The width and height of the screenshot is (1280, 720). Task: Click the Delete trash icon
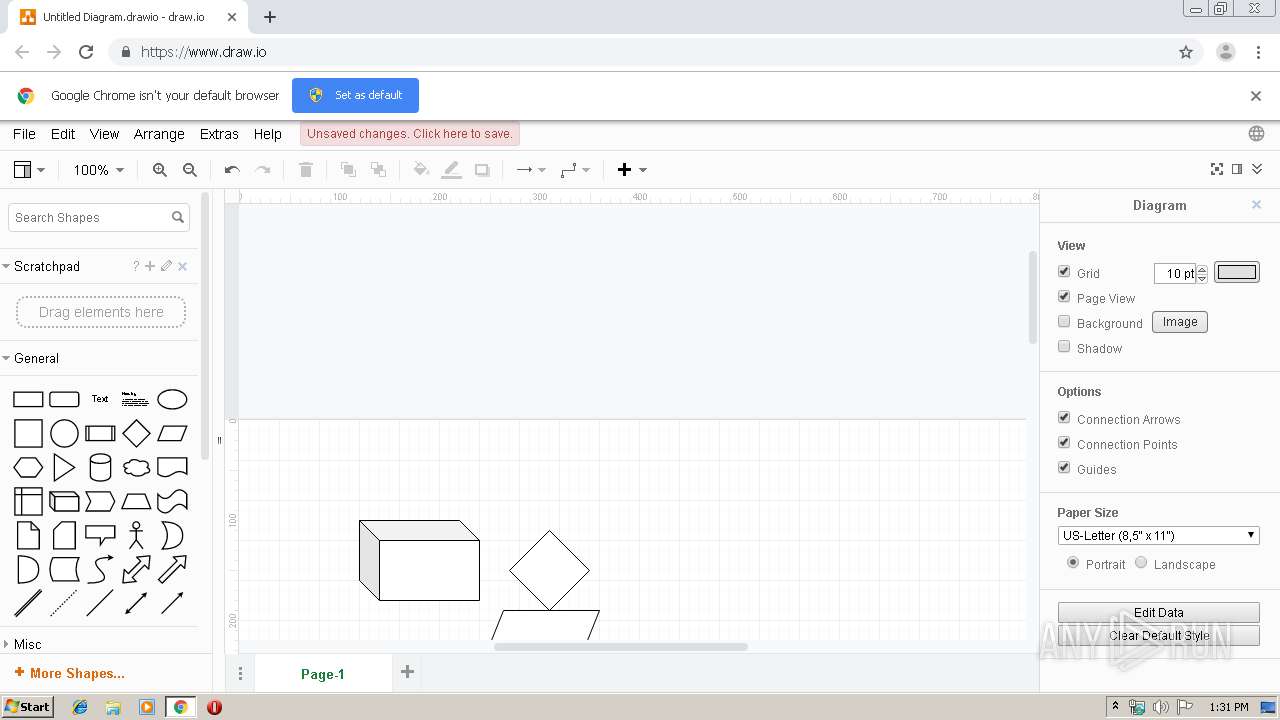pos(306,170)
